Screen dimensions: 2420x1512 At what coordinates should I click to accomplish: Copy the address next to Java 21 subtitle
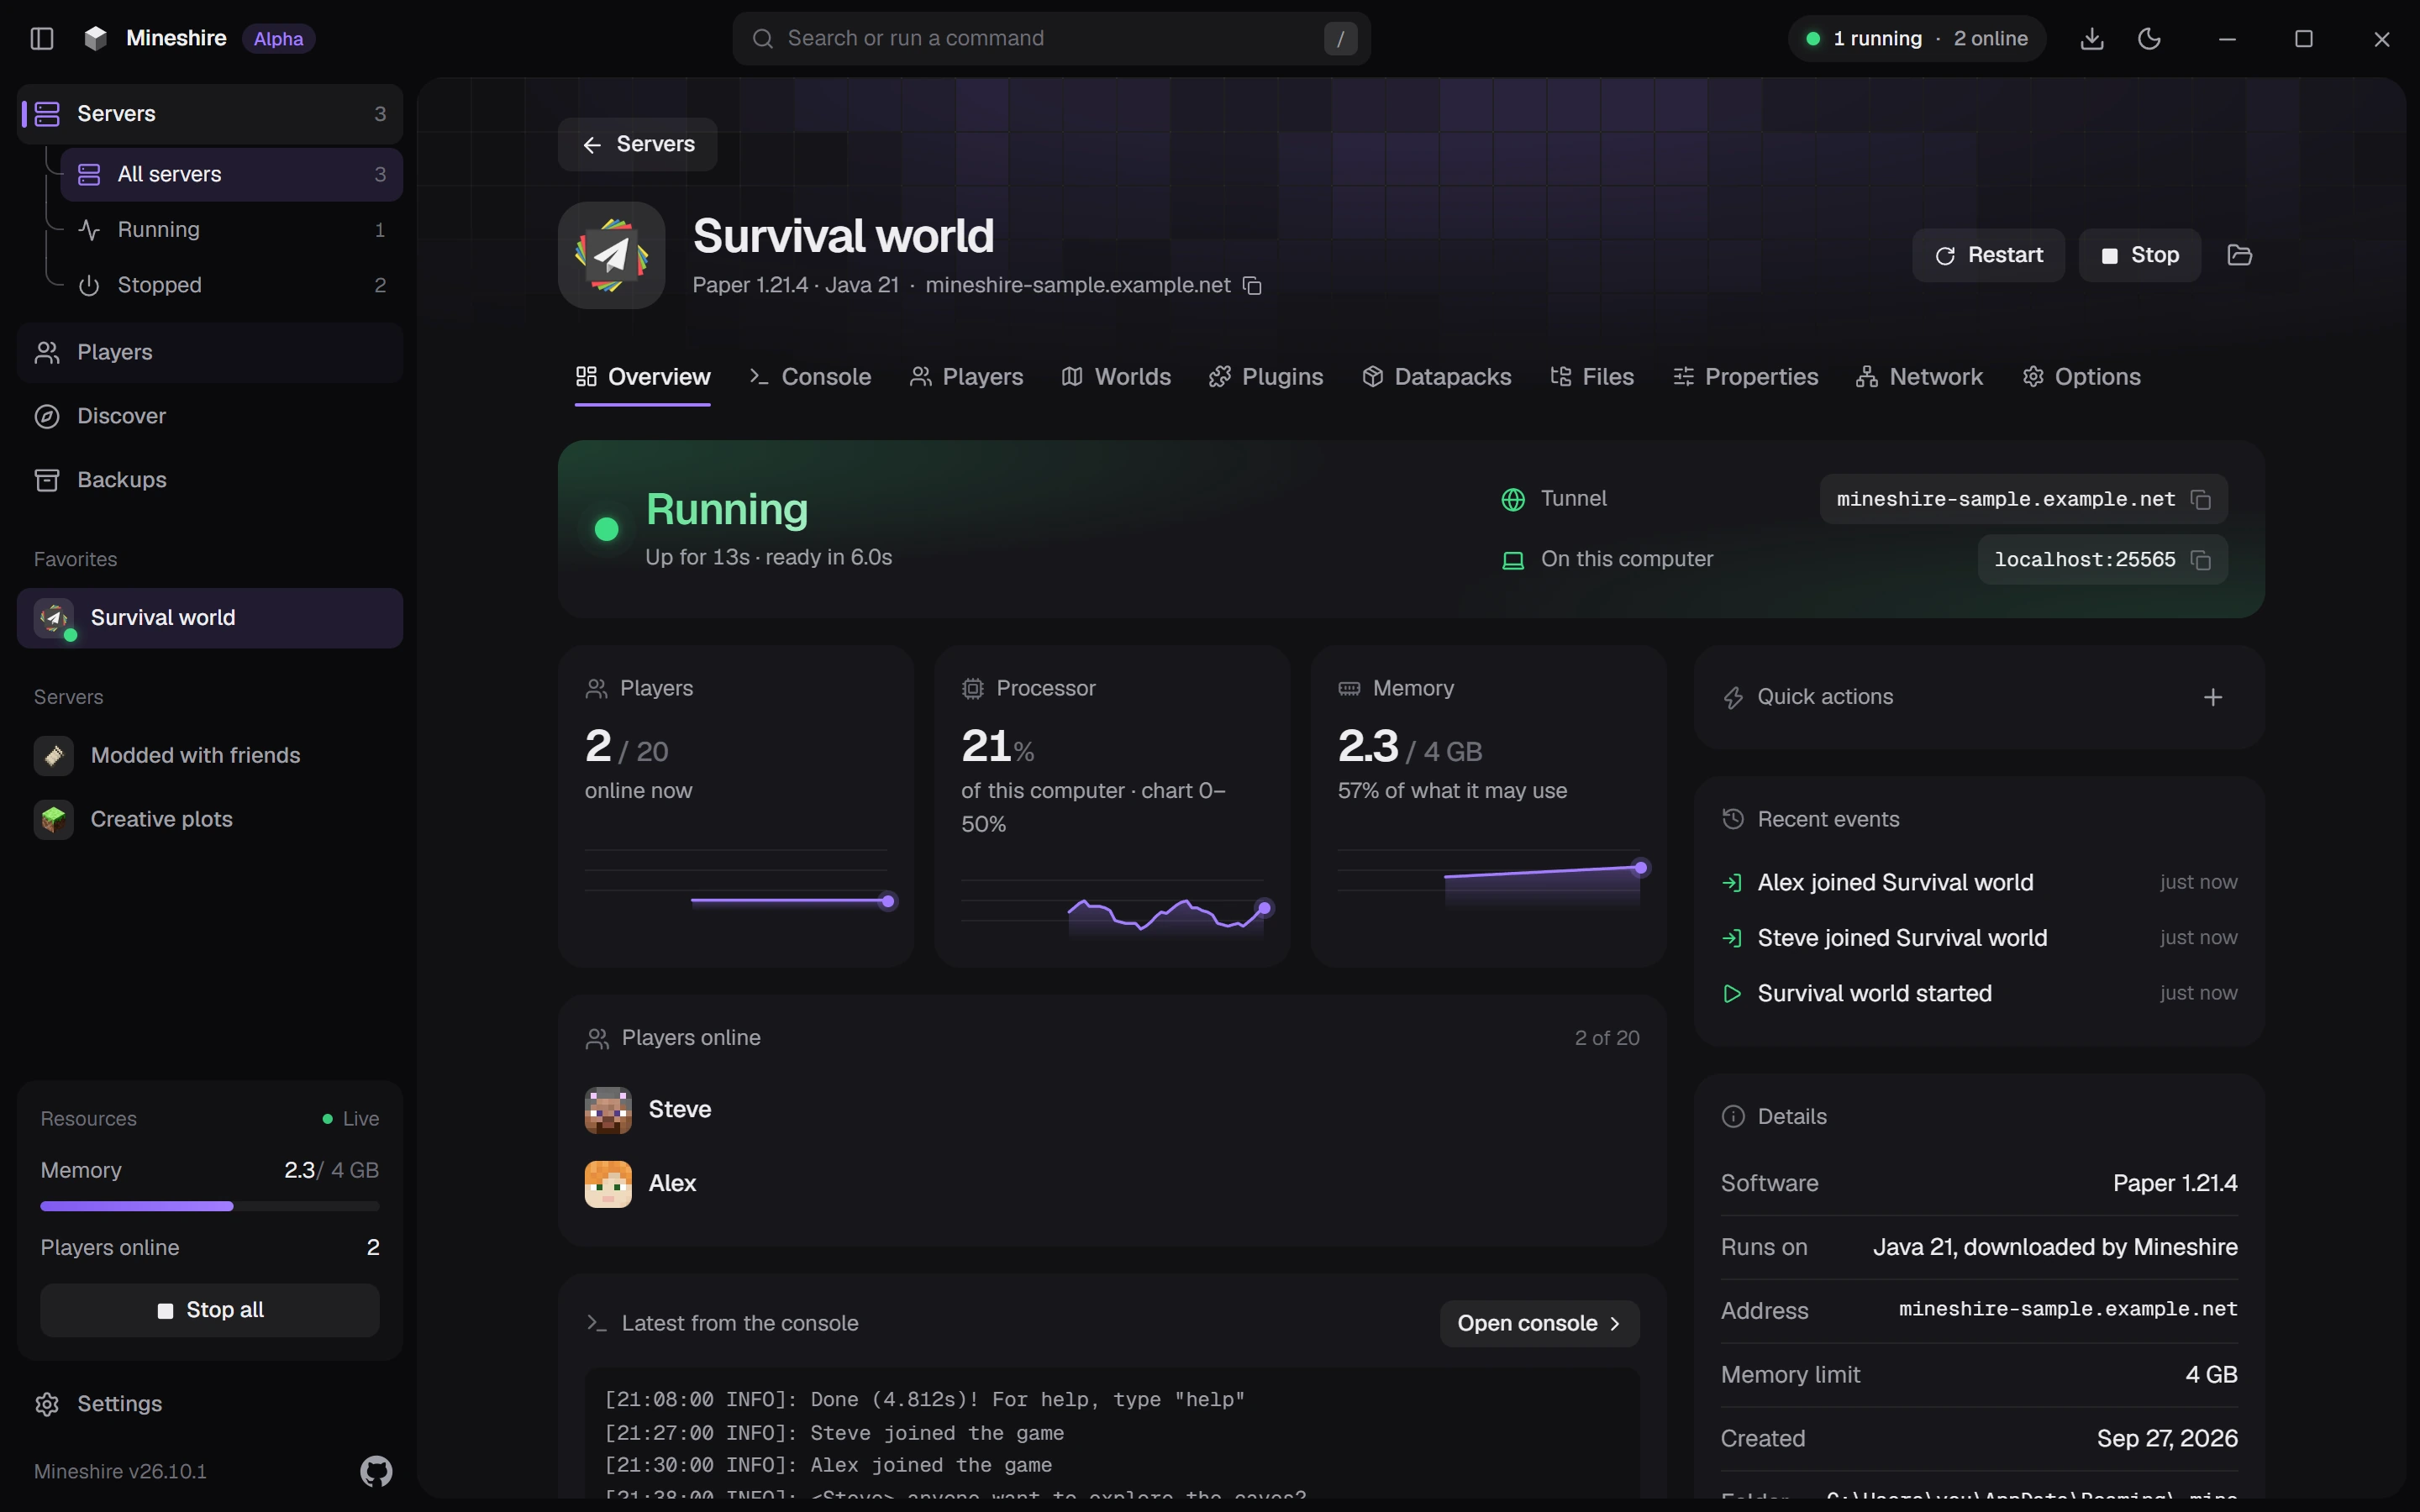pos(1252,286)
